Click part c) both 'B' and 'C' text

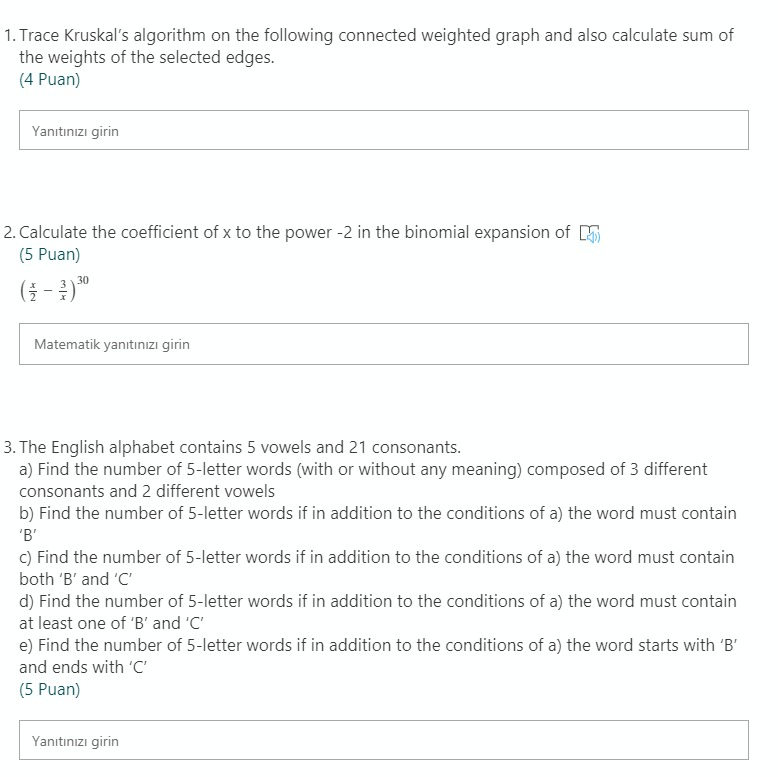[x=377, y=568]
